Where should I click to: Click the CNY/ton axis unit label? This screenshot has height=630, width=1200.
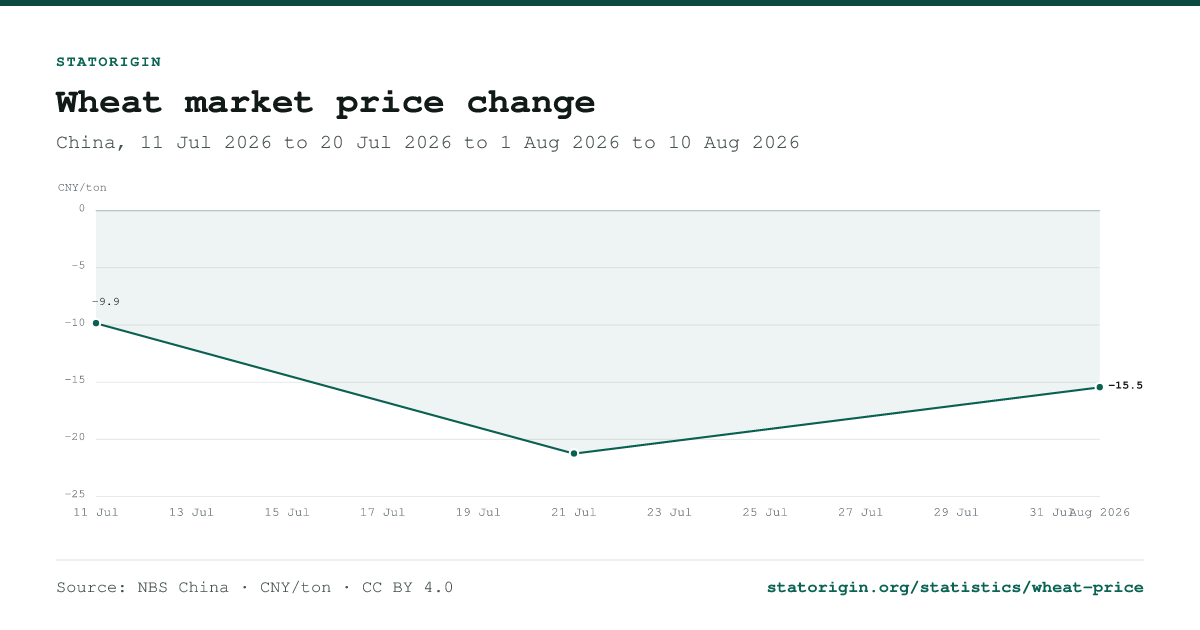(x=82, y=188)
